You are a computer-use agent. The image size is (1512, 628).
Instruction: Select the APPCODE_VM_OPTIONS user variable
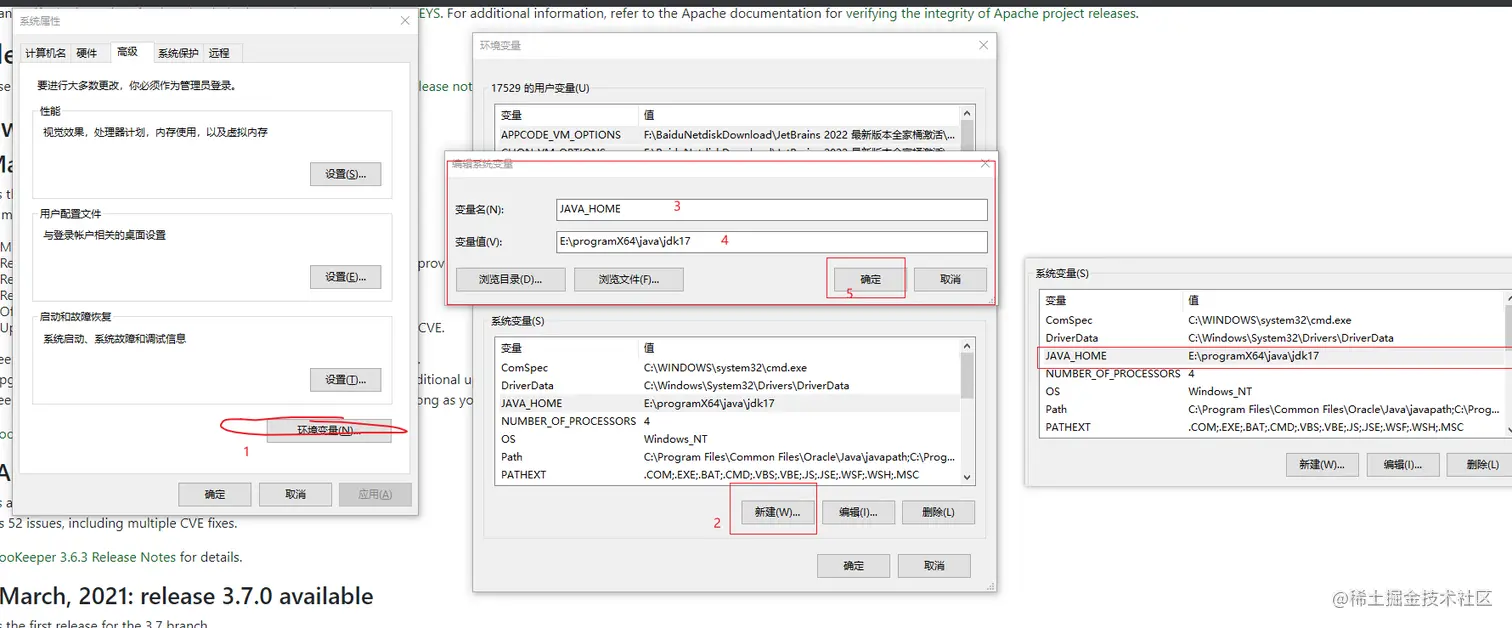pos(560,134)
